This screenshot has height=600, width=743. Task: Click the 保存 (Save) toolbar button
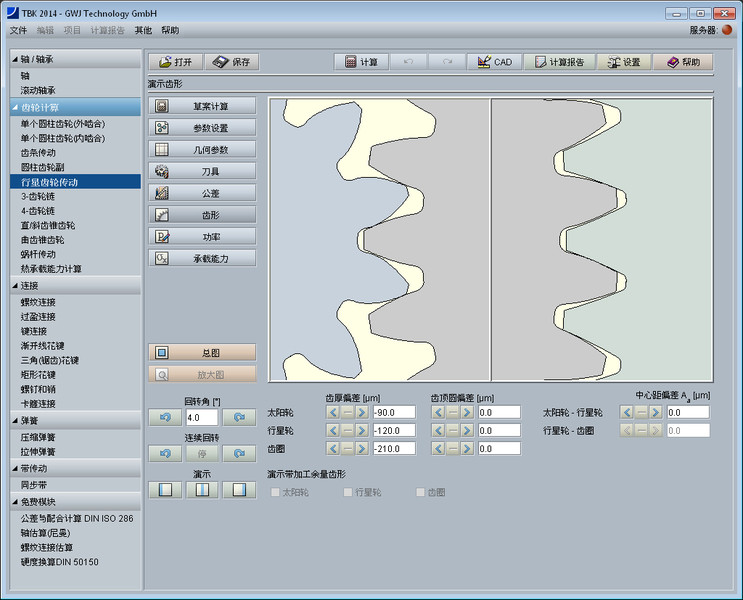click(x=232, y=62)
